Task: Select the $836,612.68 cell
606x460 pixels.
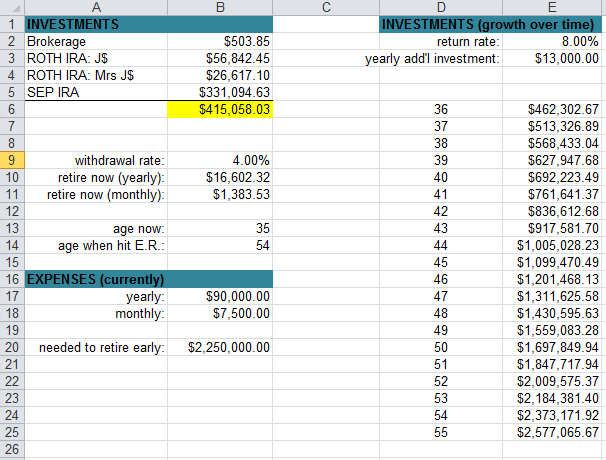Action: pos(552,211)
